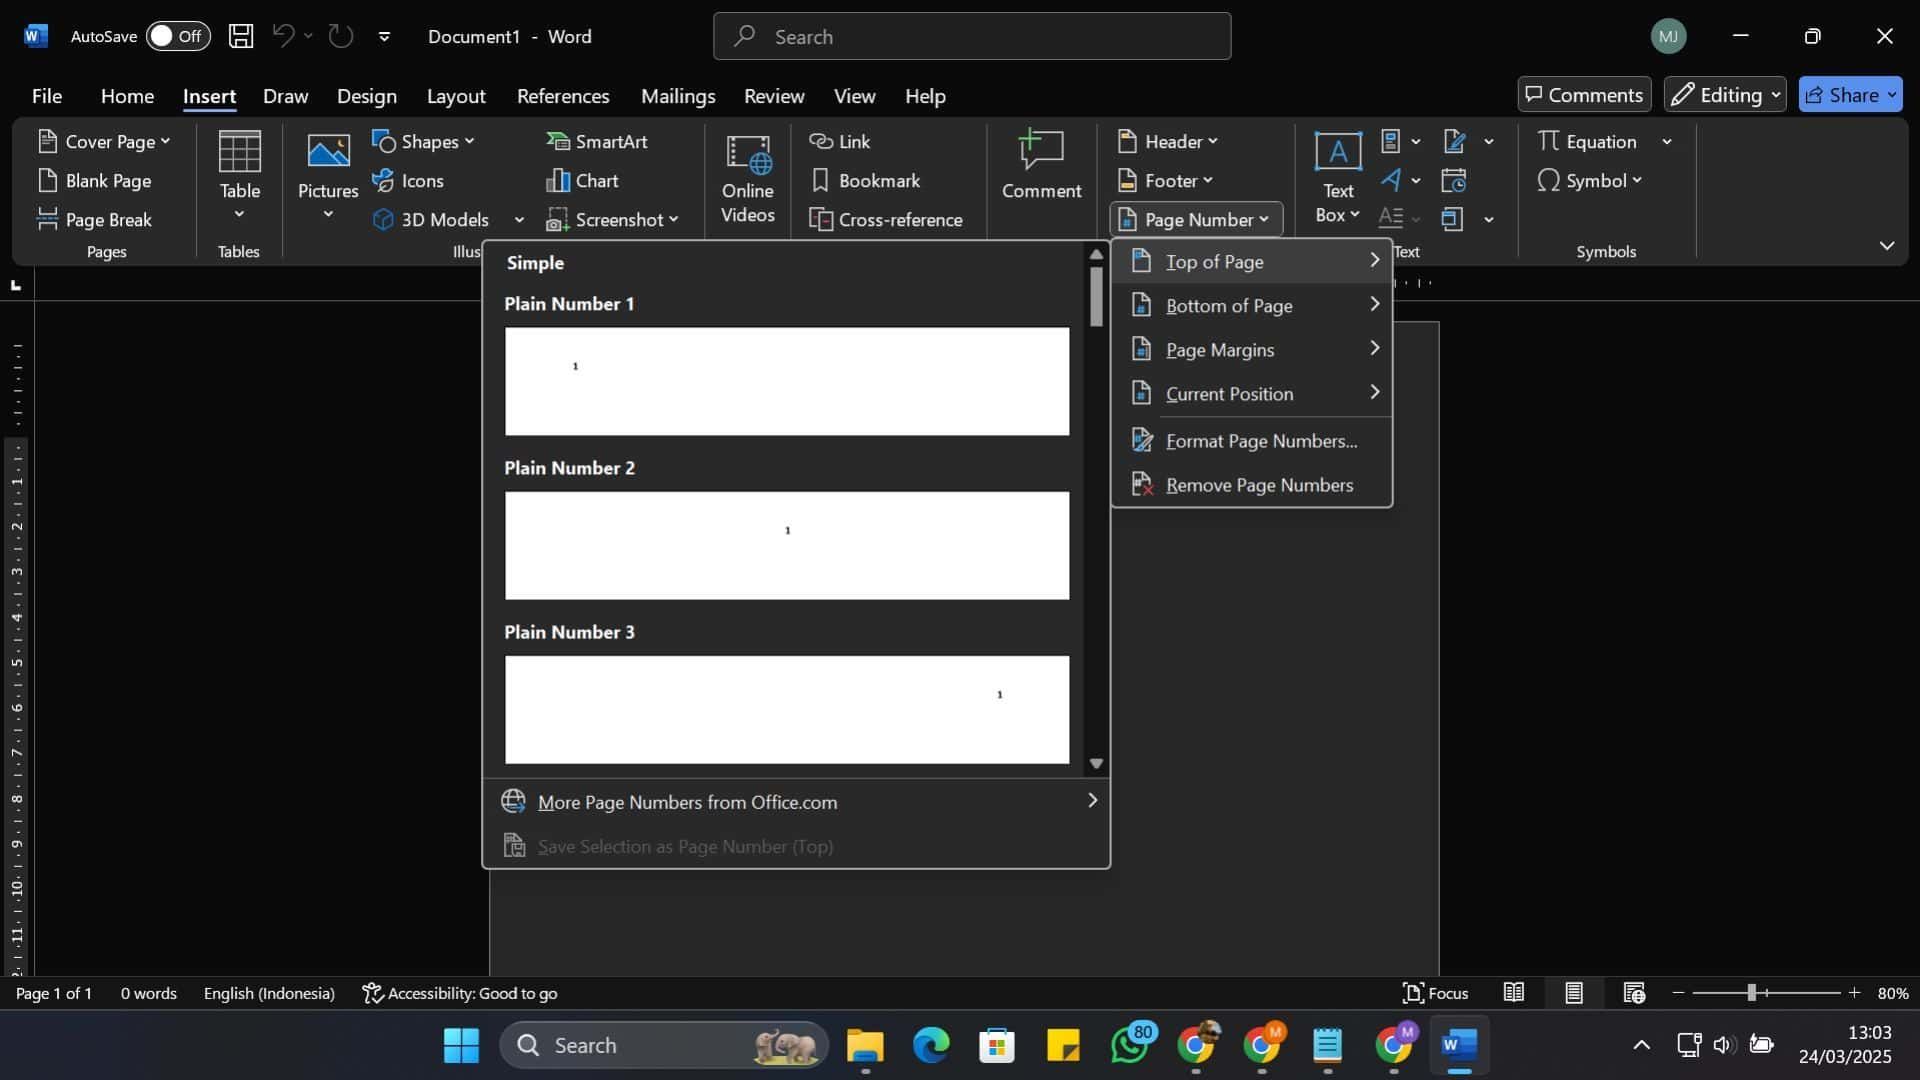Click the Icons button
1920x1080 pixels.
point(408,180)
